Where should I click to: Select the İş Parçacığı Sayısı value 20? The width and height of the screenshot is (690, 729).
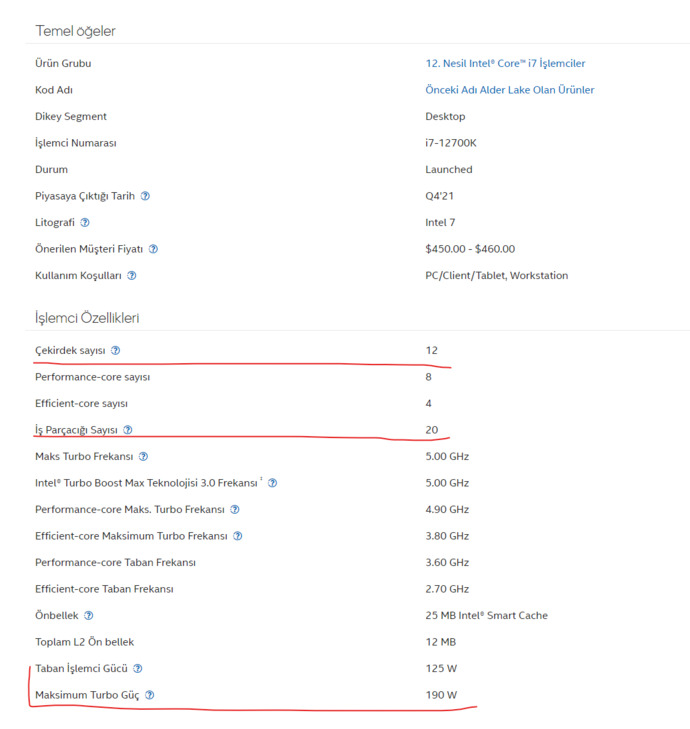click(x=431, y=430)
